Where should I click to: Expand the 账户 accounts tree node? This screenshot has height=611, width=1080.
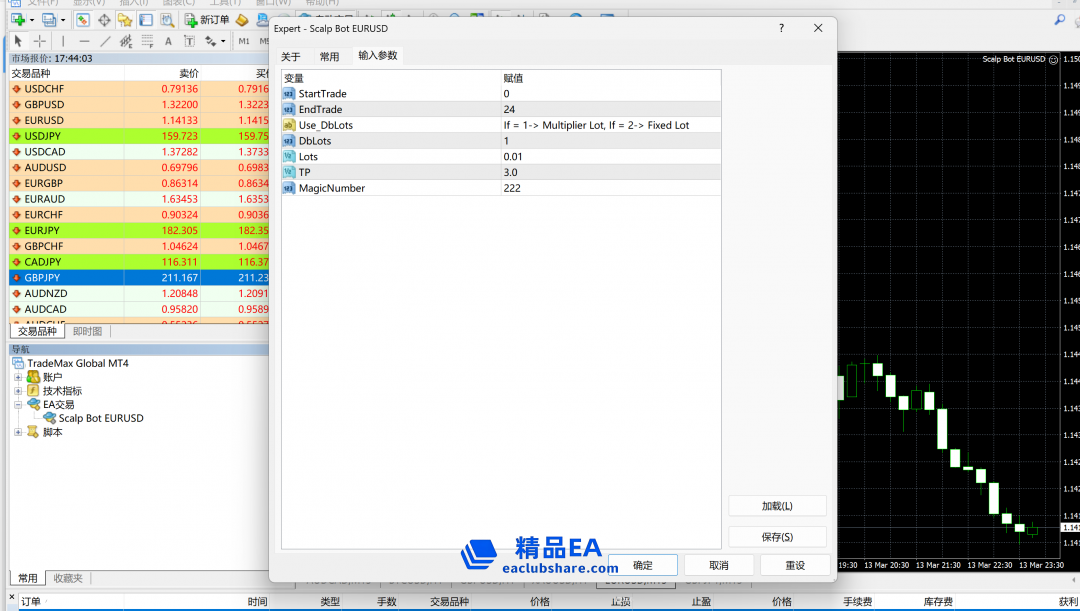18,377
